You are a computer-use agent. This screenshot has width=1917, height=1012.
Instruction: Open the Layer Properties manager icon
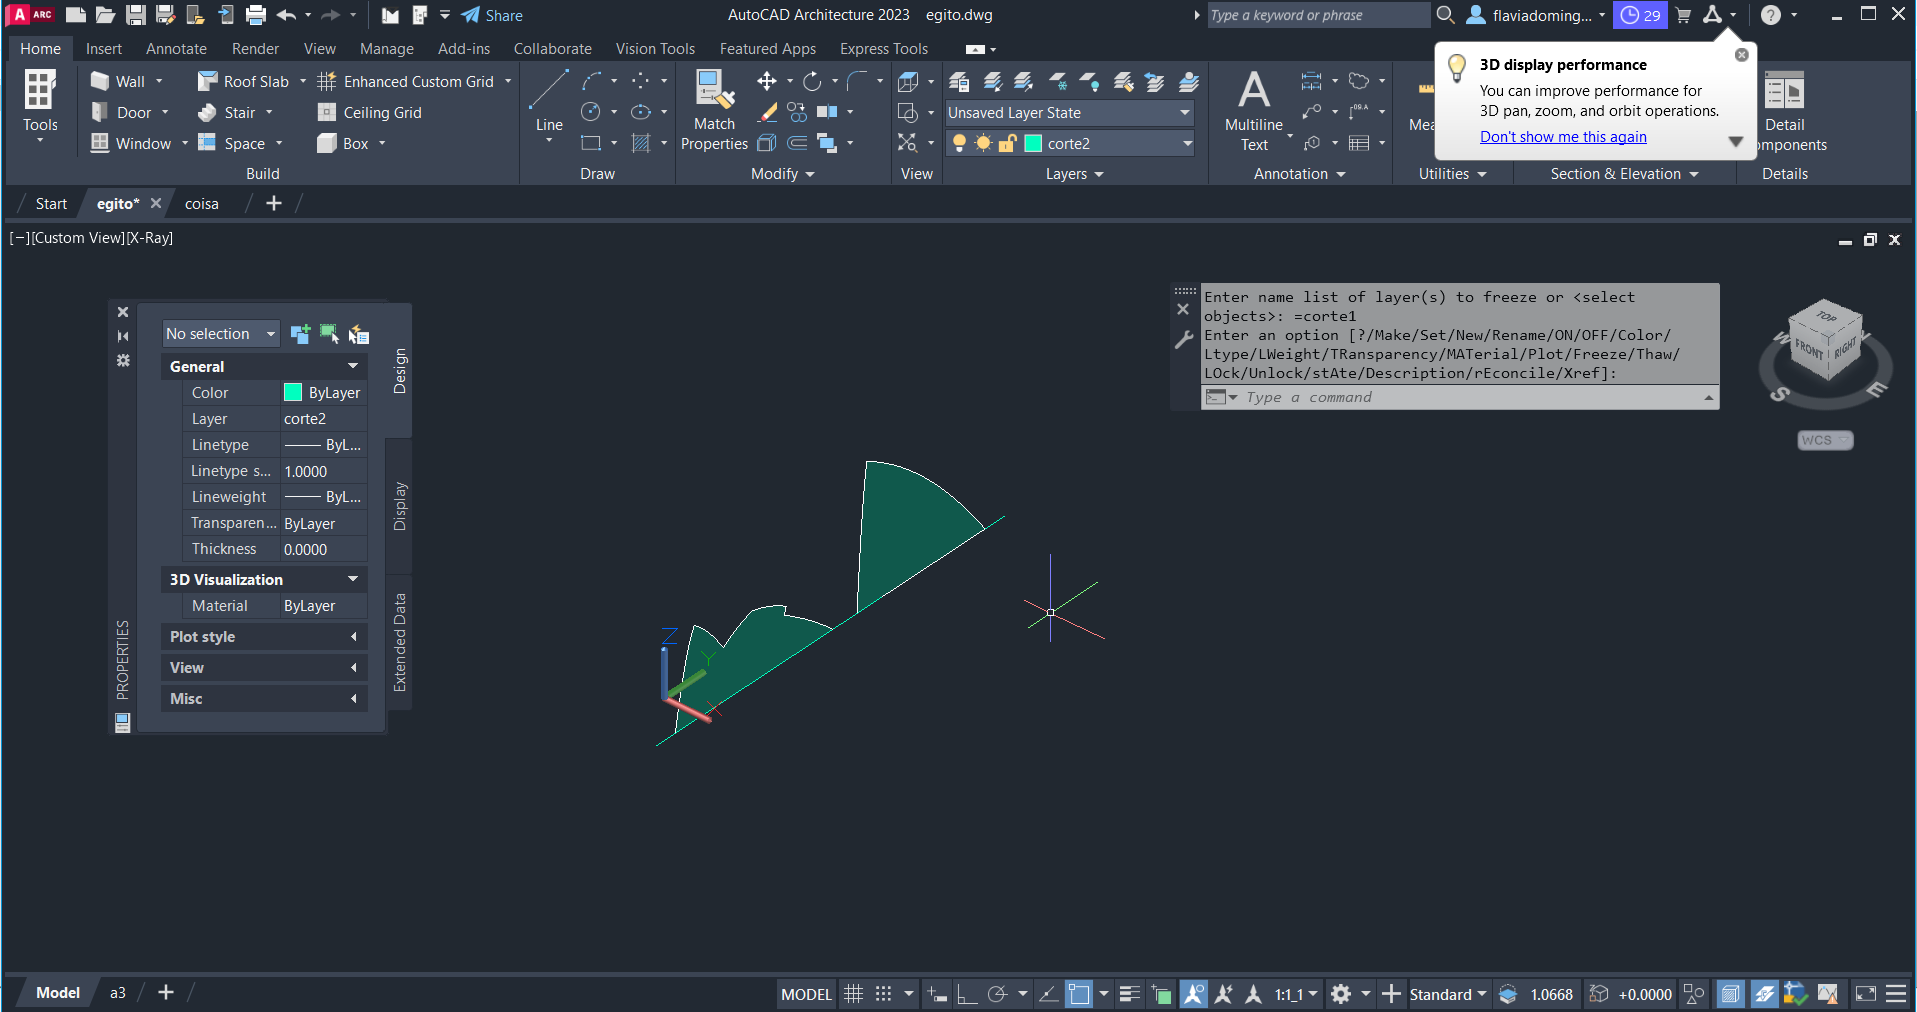[x=959, y=82]
